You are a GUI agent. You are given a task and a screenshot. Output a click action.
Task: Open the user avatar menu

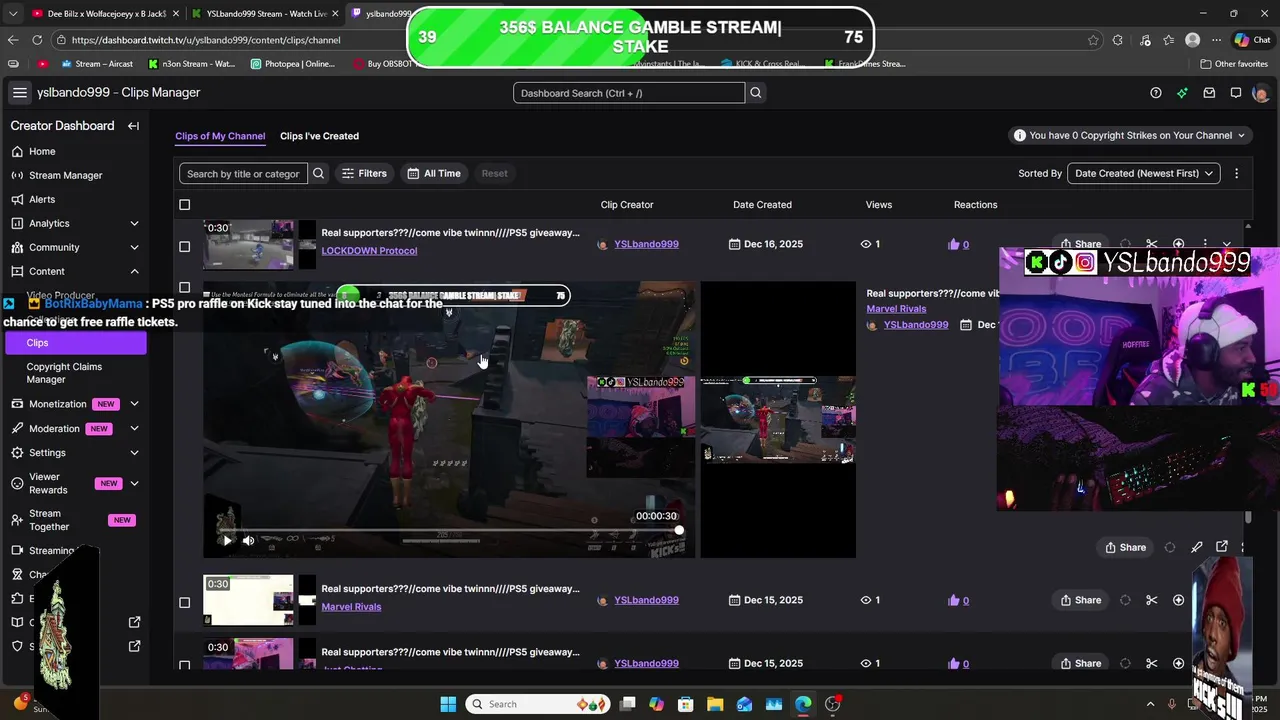1260,93
